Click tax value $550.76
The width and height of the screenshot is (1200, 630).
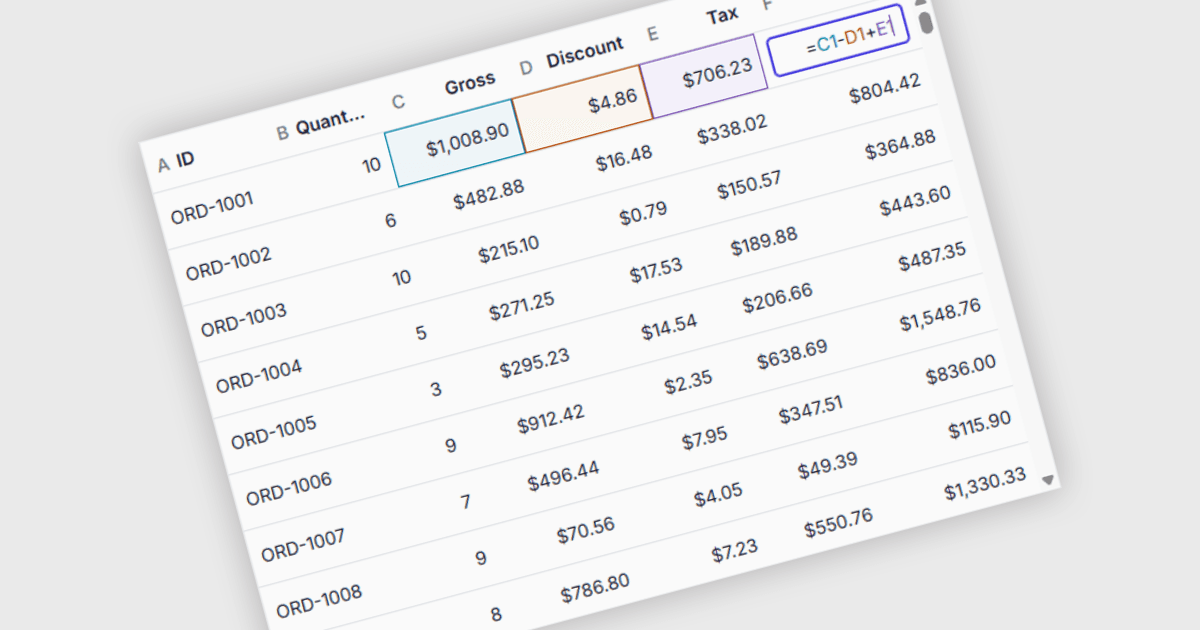(838, 523)
